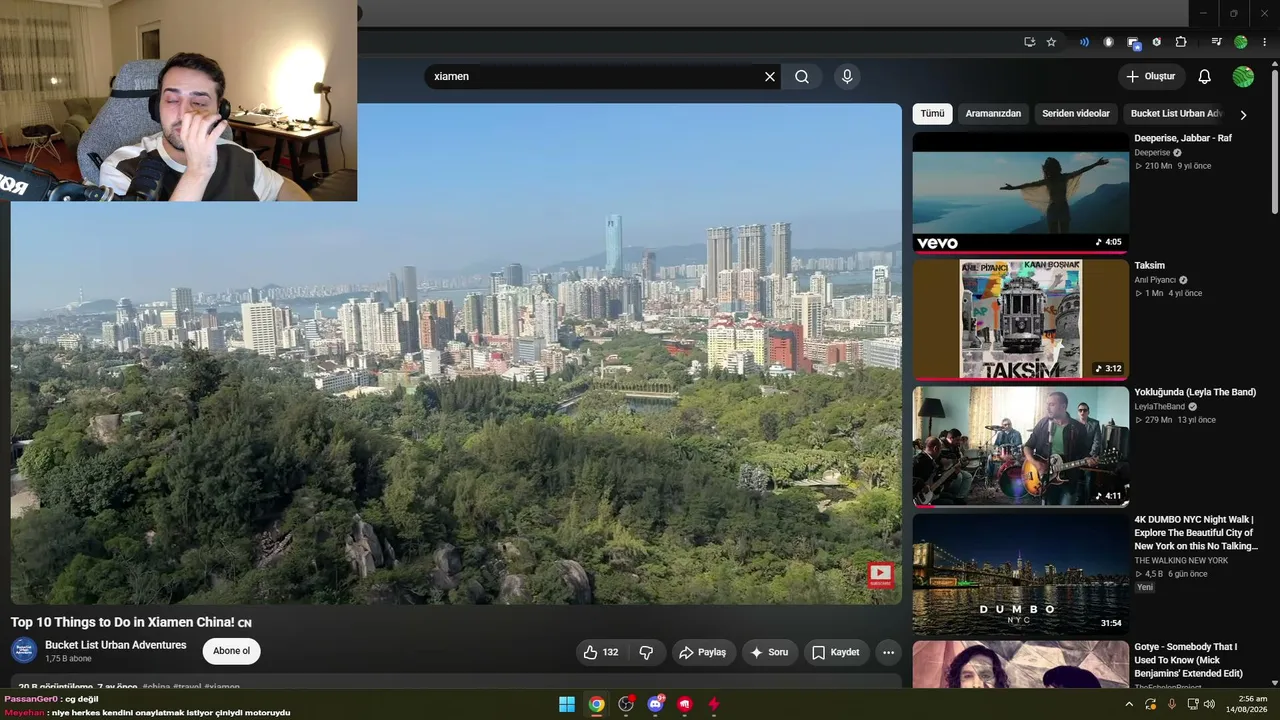The width and height of the screenshot is (1280, 720).
Task: Open the volume control in the system tray
Action: tap(1210, 704)
